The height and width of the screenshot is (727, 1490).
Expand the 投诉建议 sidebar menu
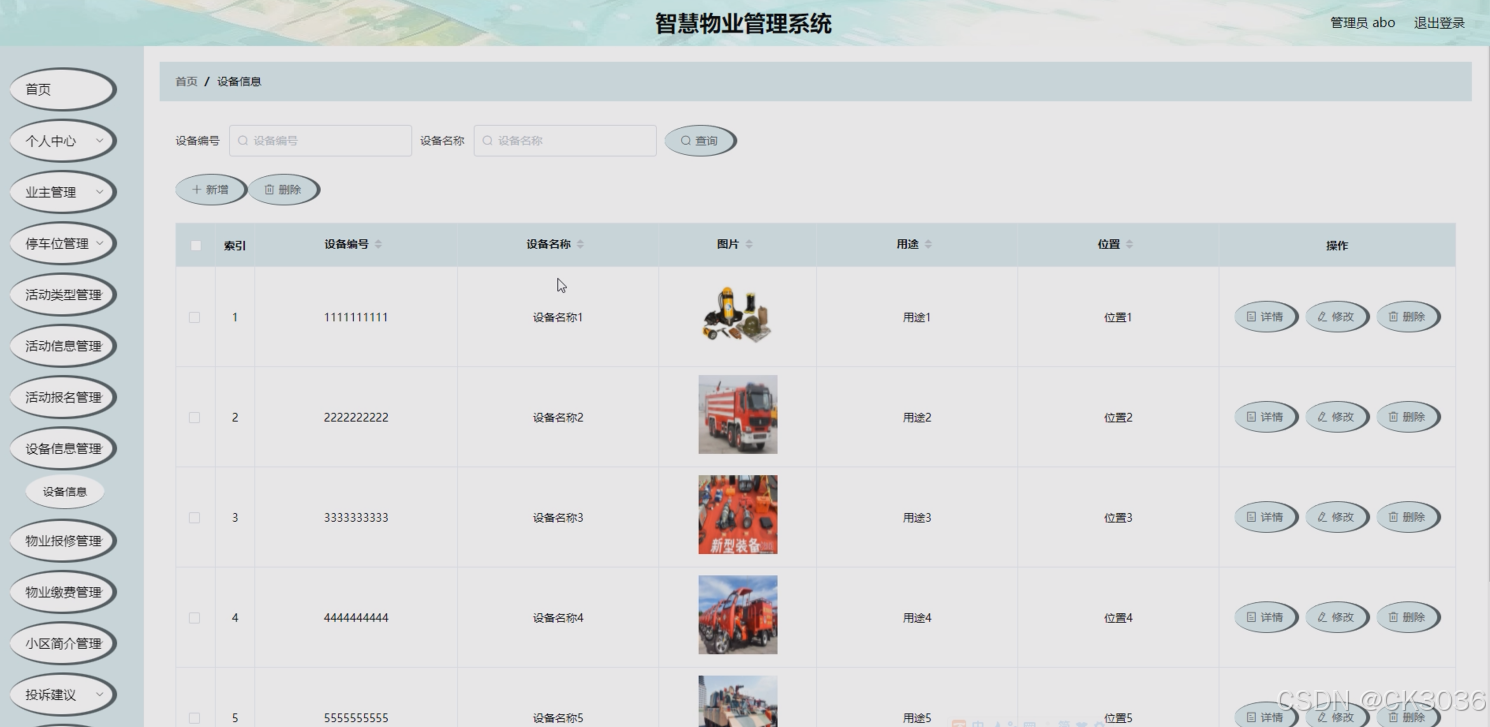click(63, 694)
